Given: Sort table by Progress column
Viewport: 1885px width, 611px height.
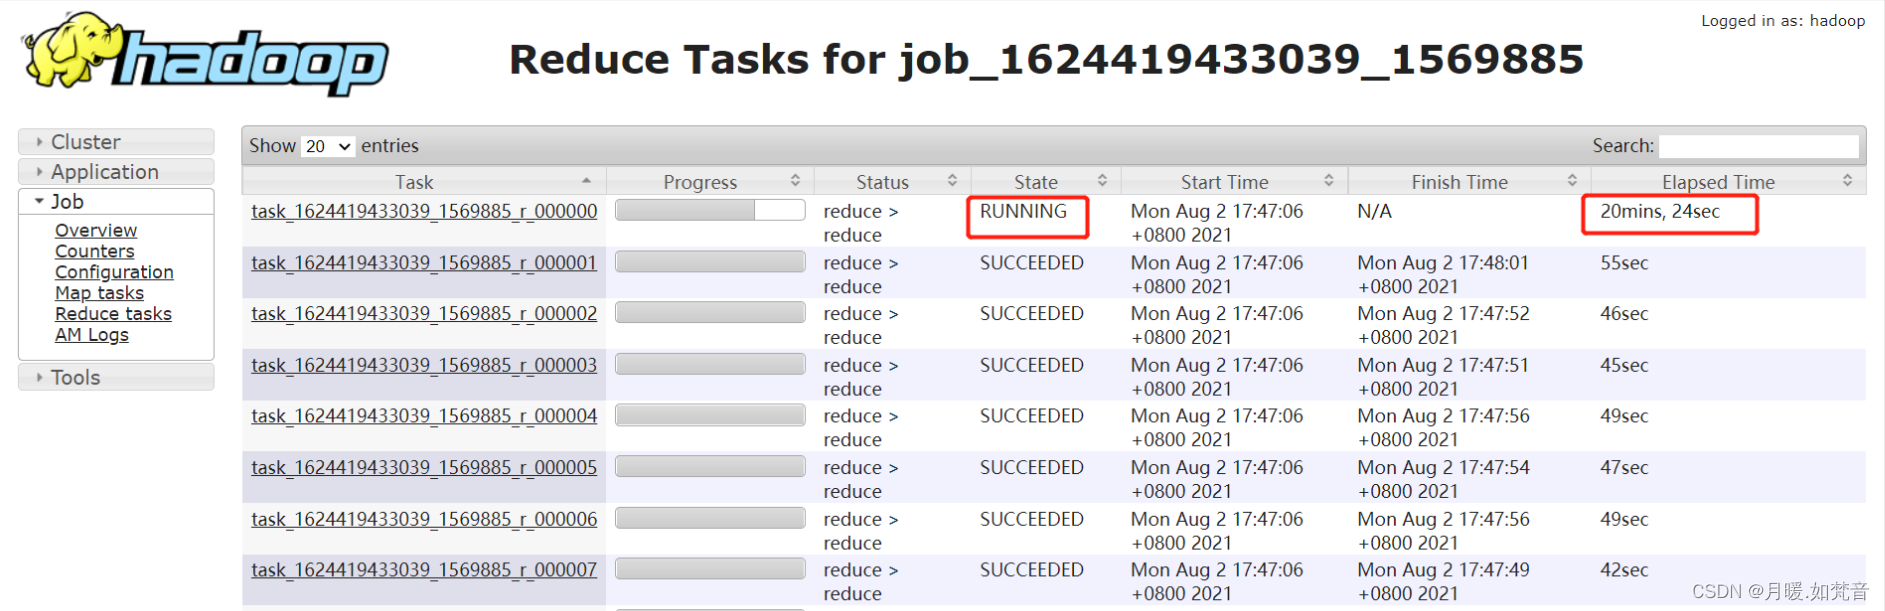Looking at the screenshot, I should (709, 181).
